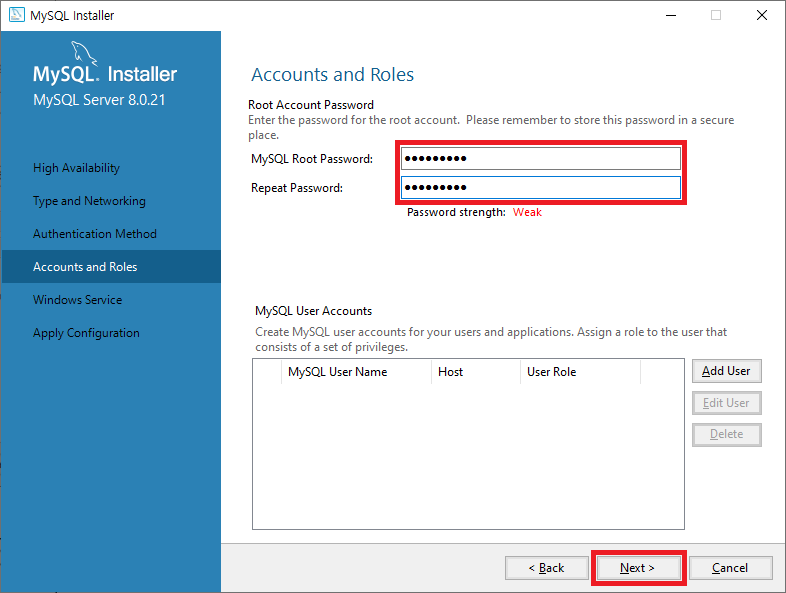Screen dimensions: 786x593
Task: Minimize the MySQL Installer window
Action: pyautogui.click(x=671, y=16)
